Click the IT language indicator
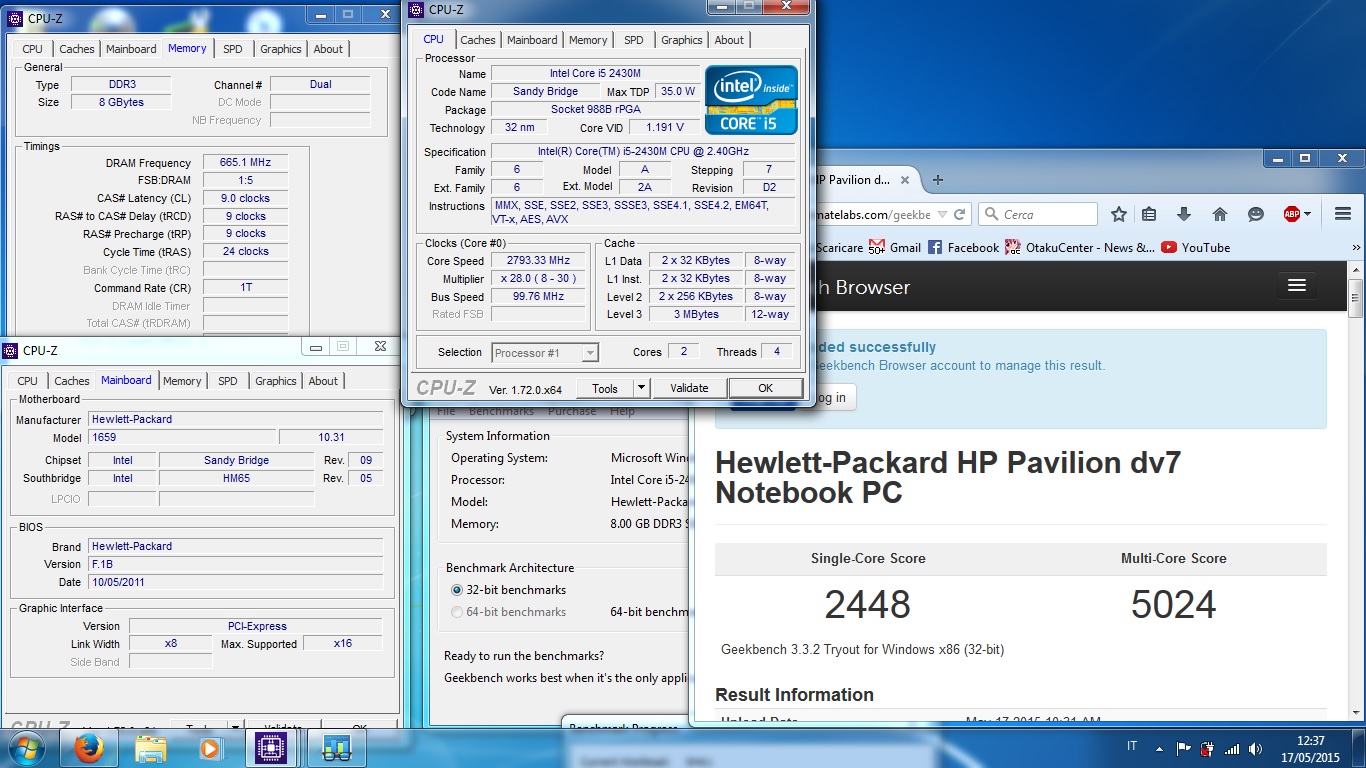 click(x=1132, y=747)
